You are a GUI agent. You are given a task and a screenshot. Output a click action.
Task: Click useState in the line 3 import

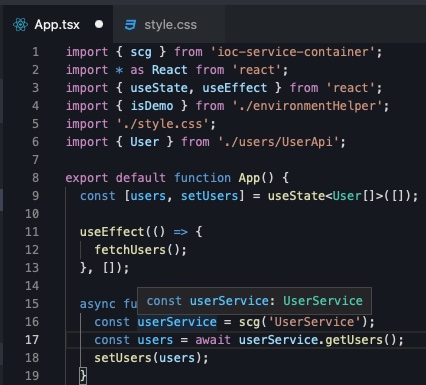coord(159,88)
